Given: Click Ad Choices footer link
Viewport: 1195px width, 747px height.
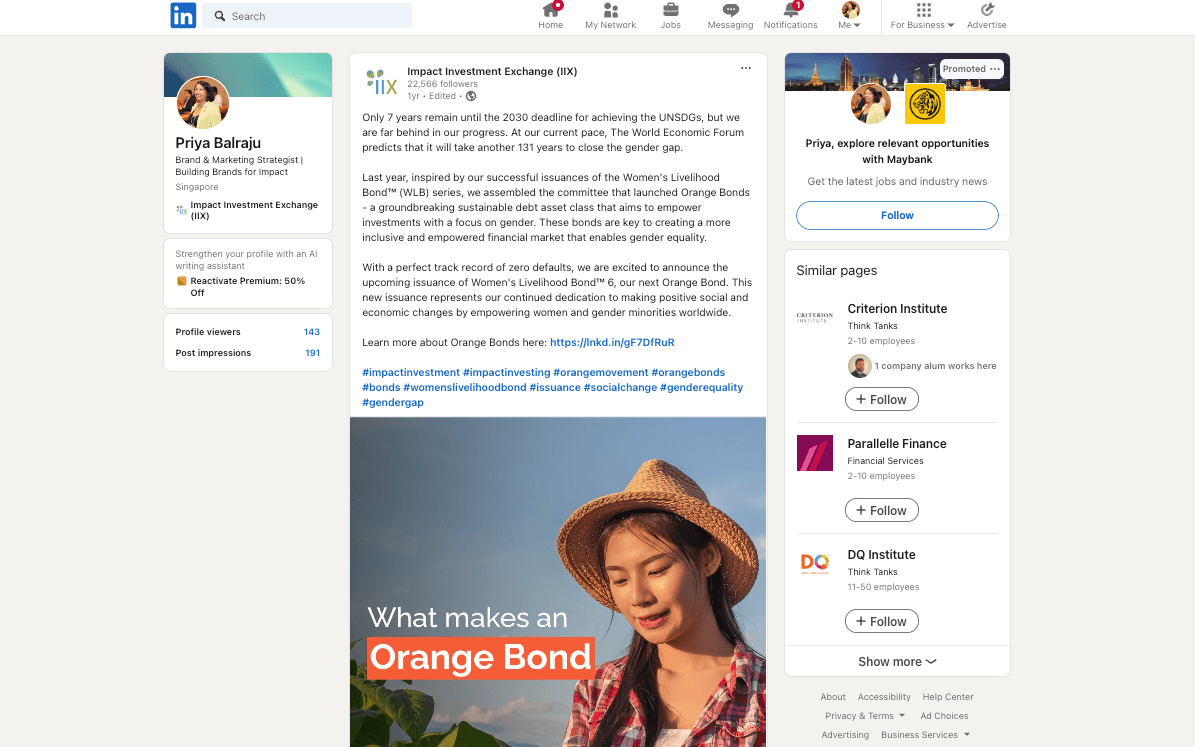Looking at the screenshot, I should click(944, 716).
